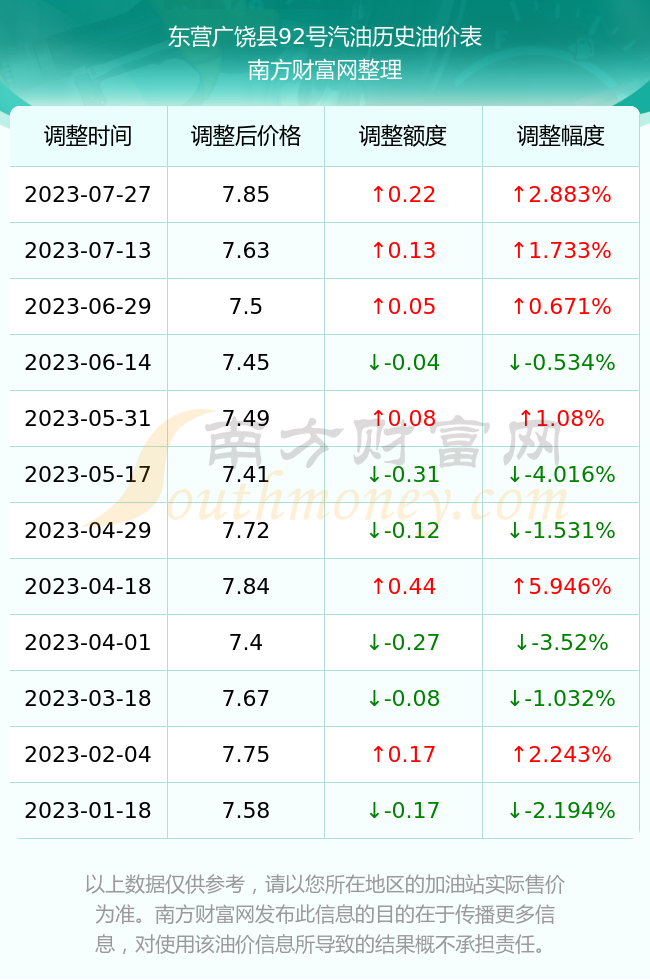The height and width of the screenshot is (980, 650).
Task: Click the ↑5.946% percentage cell
Action: (x=561, y=586)
